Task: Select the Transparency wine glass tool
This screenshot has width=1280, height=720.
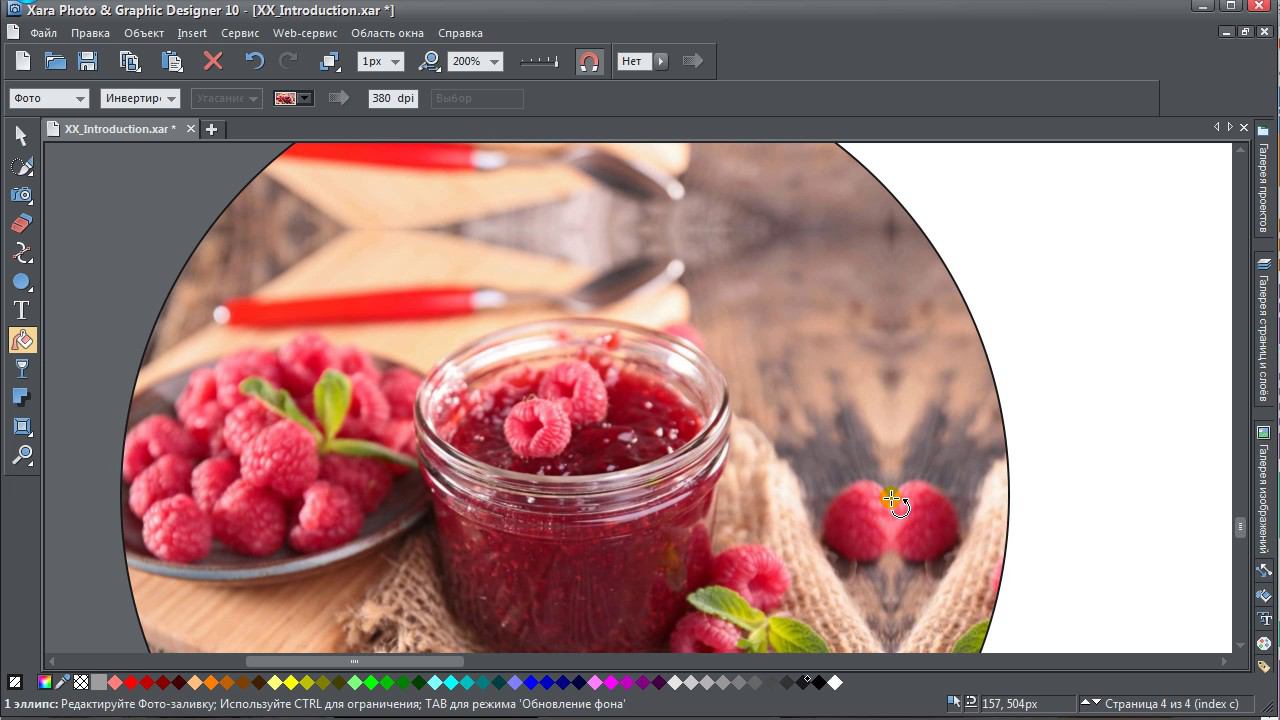Action: [21, 369]
